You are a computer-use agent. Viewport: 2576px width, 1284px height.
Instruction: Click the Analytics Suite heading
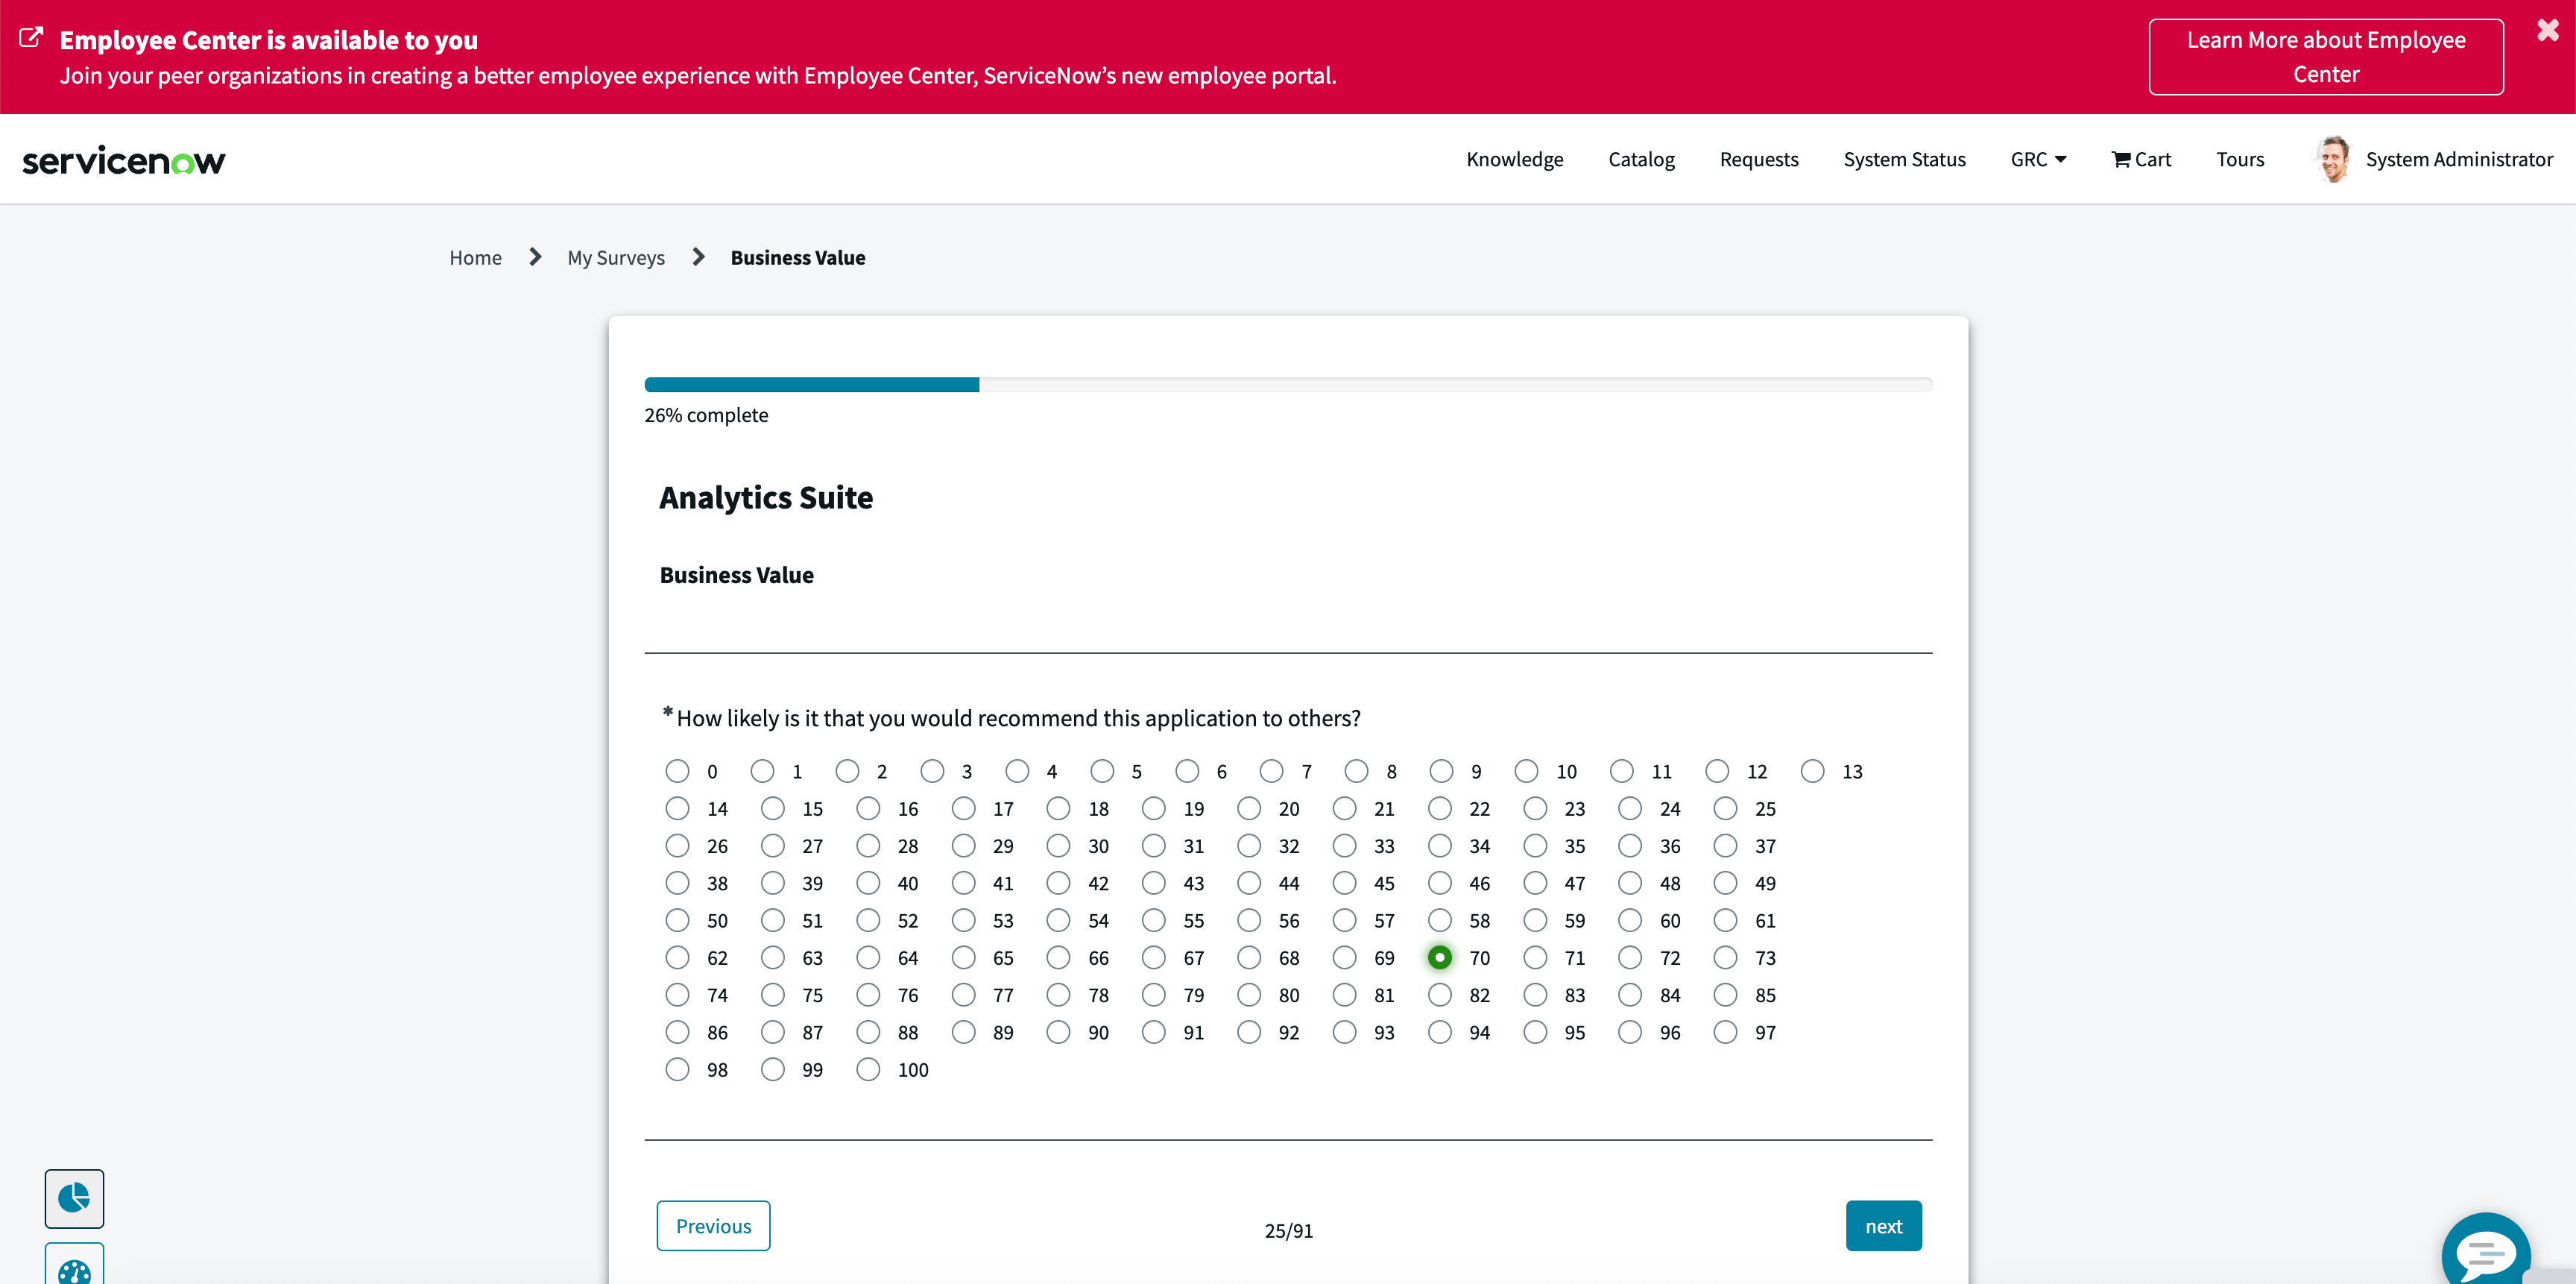[x=766, y=497]
